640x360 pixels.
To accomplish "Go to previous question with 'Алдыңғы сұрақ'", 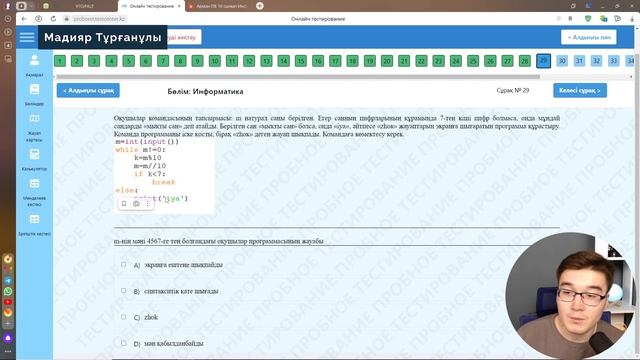I will 88,90.
